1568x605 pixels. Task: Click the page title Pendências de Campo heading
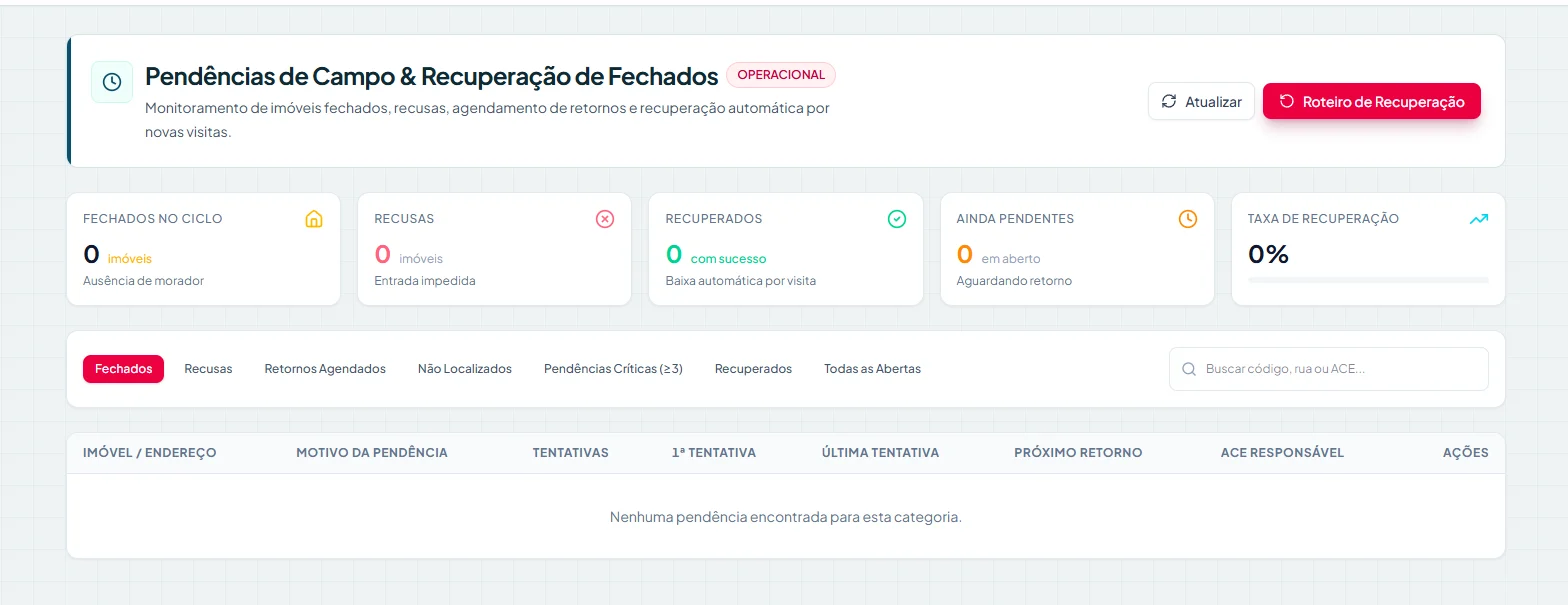pos(432,76)
